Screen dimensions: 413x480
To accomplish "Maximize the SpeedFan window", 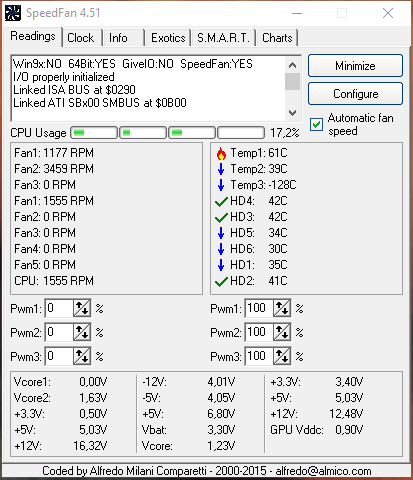I will pyautogui.click(x=342, y=13).
